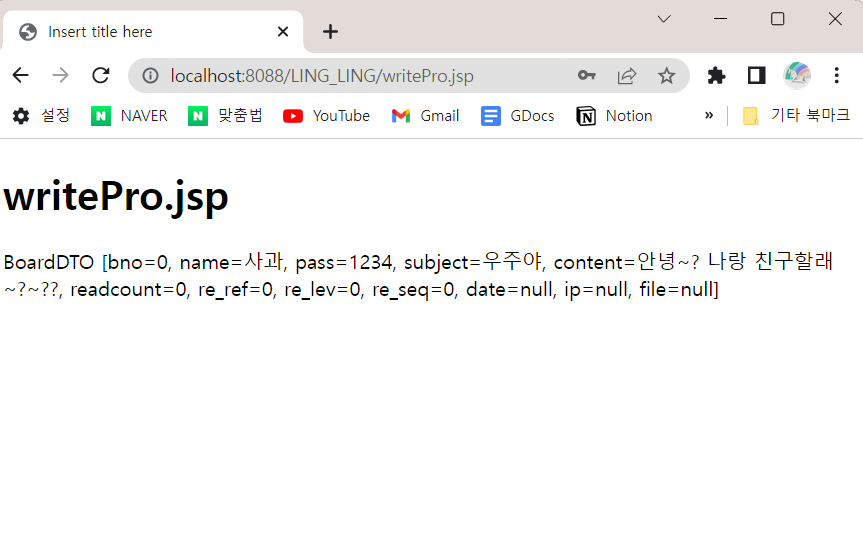Bookmark this page with the star

pyautogui.click(x=667, y=75)
